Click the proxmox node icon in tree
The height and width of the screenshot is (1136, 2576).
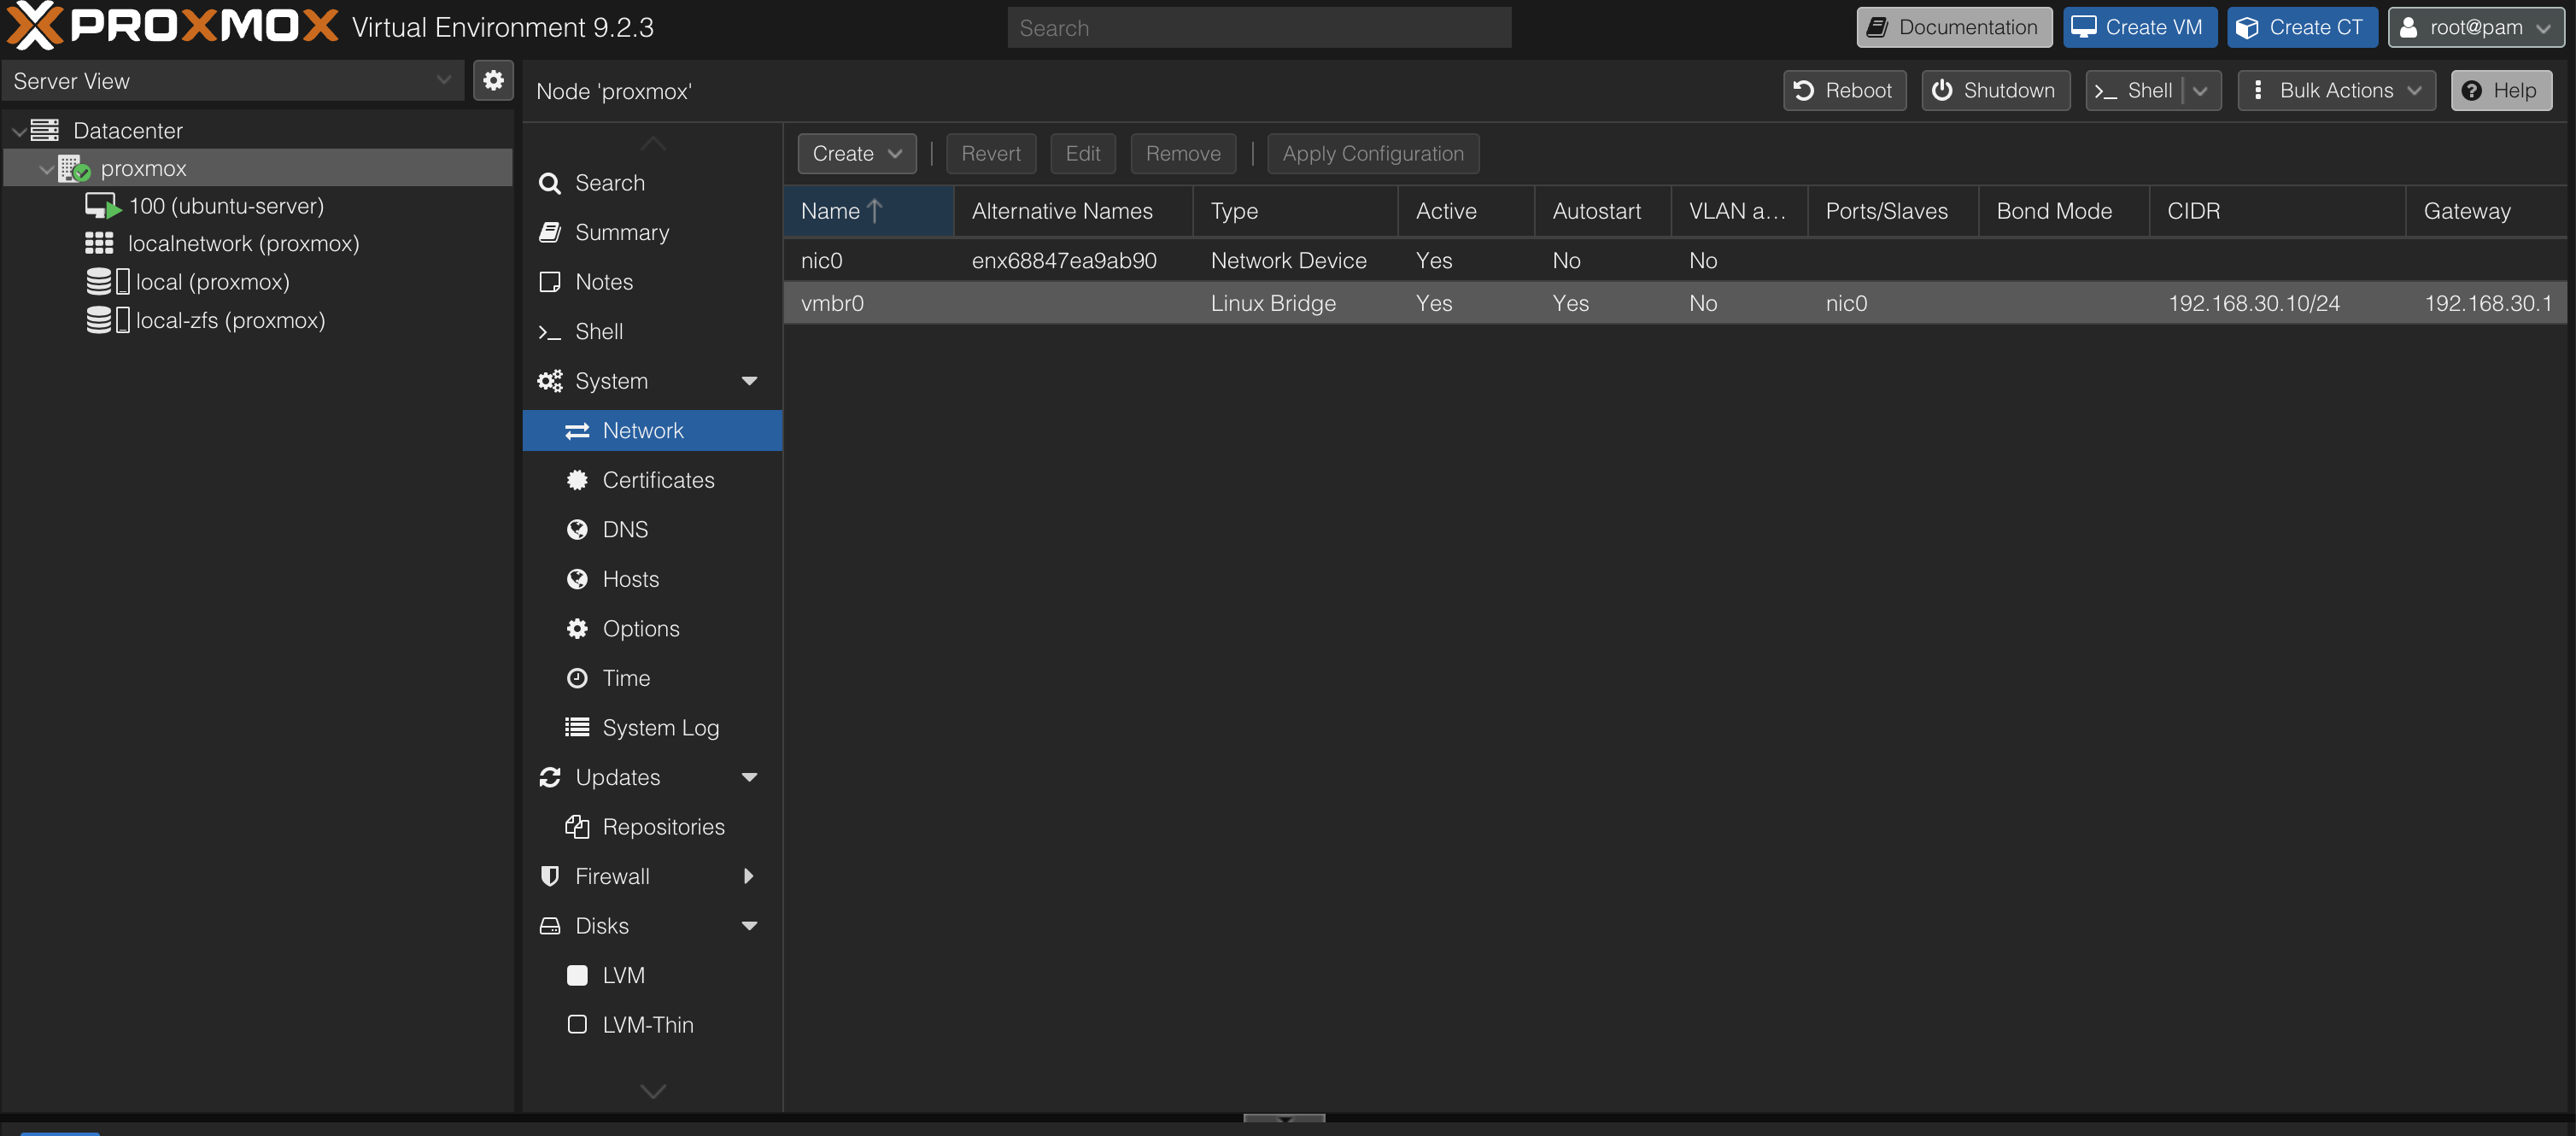coord(74,169)
